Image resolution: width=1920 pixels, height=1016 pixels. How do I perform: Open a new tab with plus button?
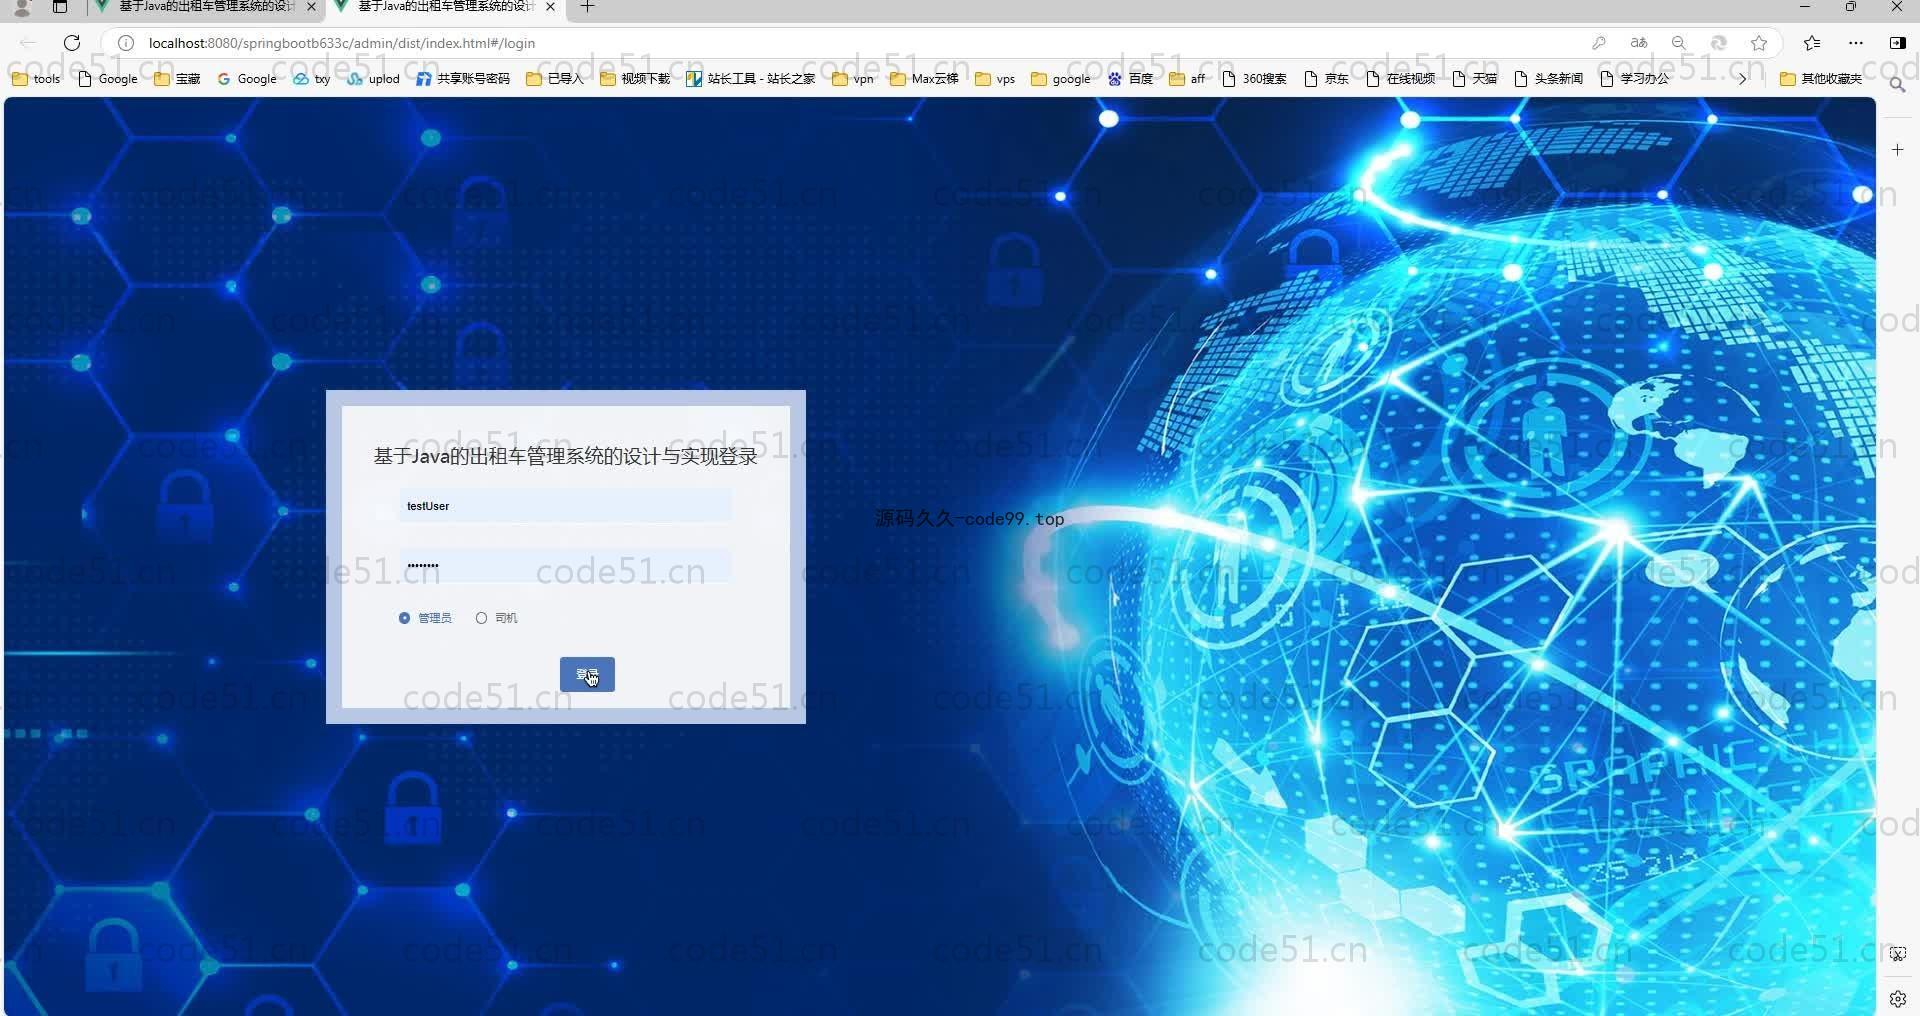click(588, 7)
